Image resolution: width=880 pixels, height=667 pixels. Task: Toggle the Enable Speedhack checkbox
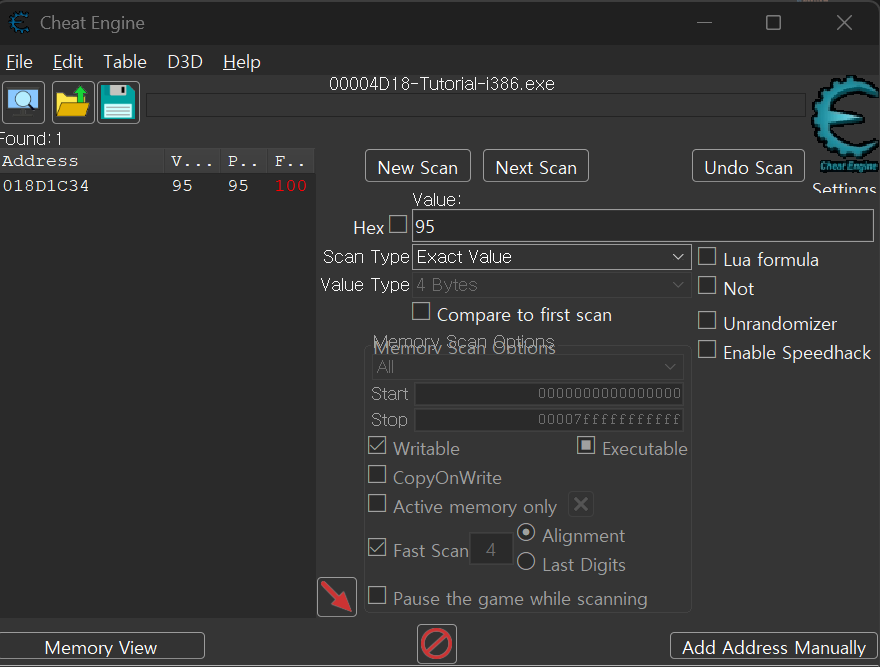click(x=707, y=350)
